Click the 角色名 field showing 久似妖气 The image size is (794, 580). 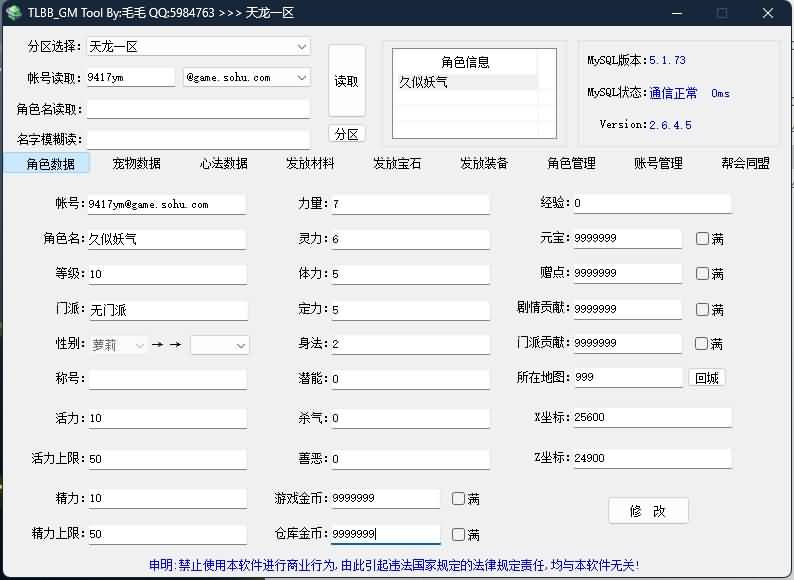click(x=167, y=240)
